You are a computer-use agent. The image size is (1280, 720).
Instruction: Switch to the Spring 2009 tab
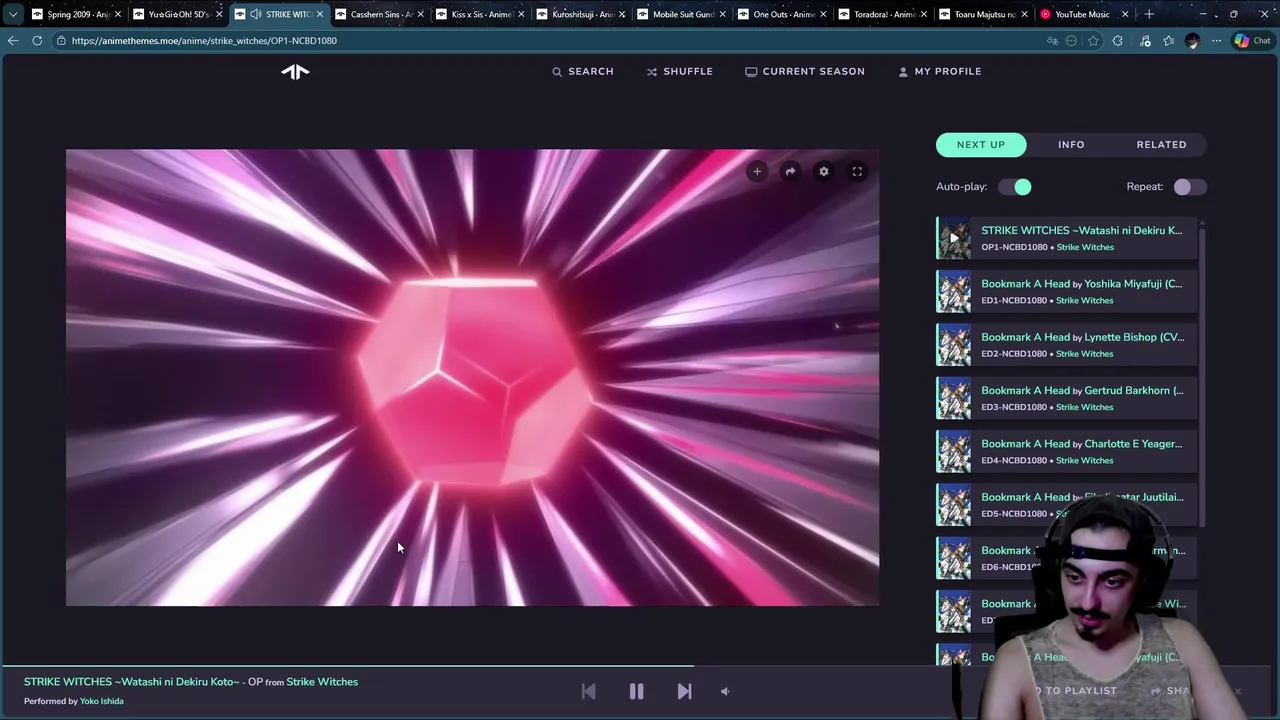click(x=76, y=14)
